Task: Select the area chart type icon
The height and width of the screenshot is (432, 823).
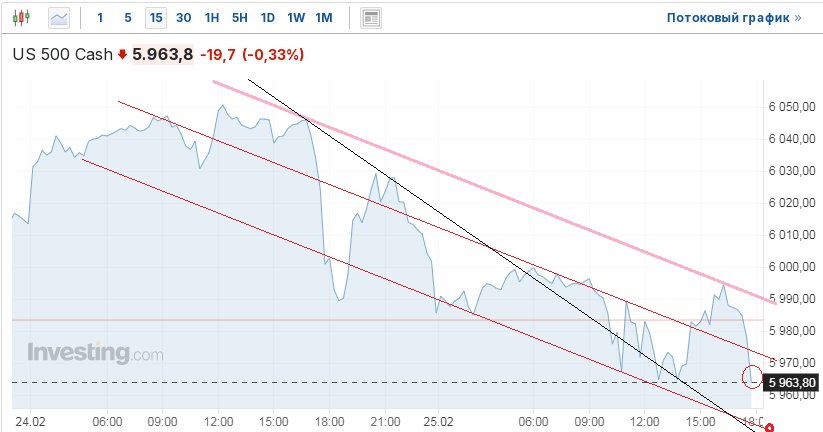Action: tap(60, 17)
